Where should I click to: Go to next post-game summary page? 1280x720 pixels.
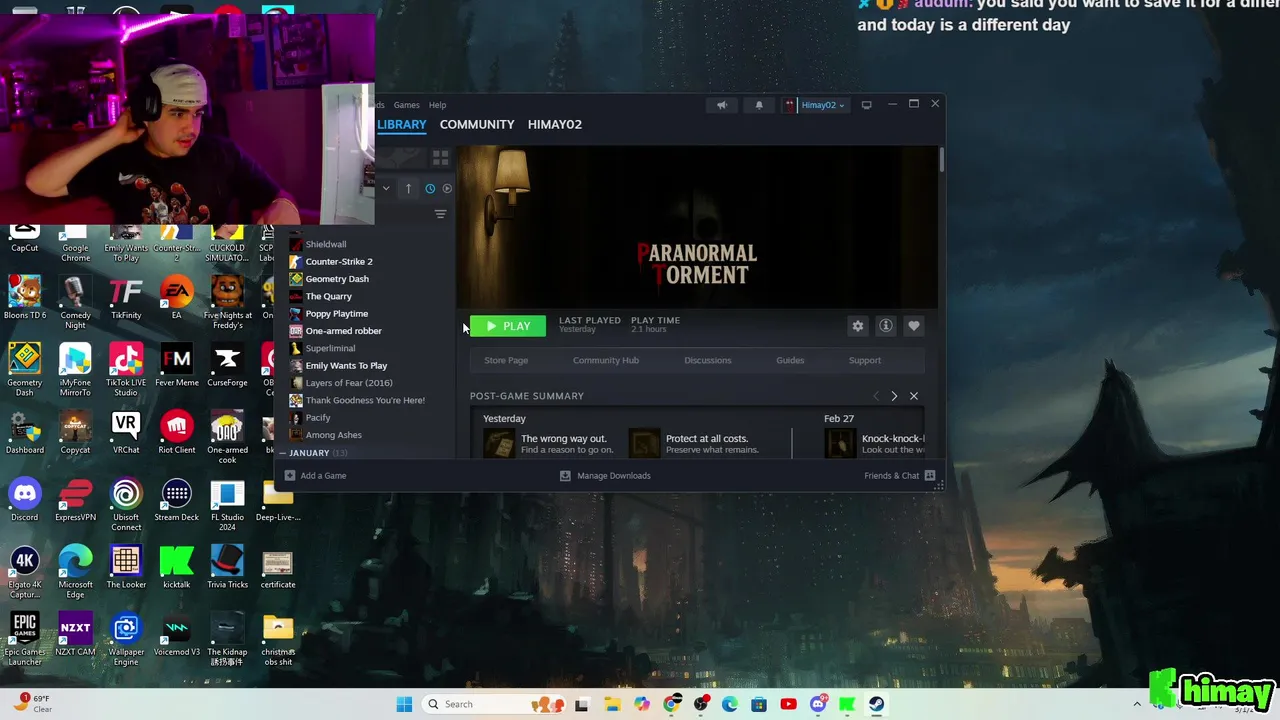pyautogui.click(x=894, y=396)
